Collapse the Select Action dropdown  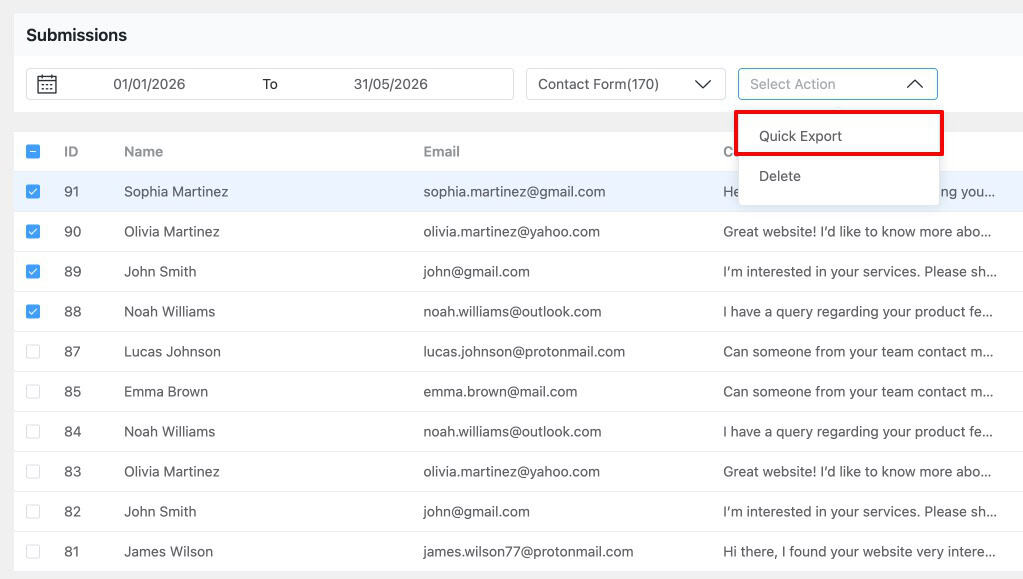click(x=837, y=84)
